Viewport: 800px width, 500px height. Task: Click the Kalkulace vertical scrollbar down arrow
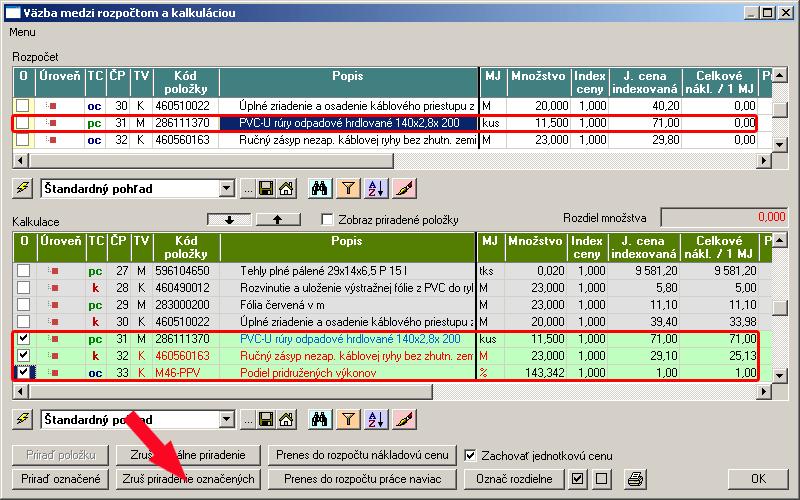click(x=779, y=376)
